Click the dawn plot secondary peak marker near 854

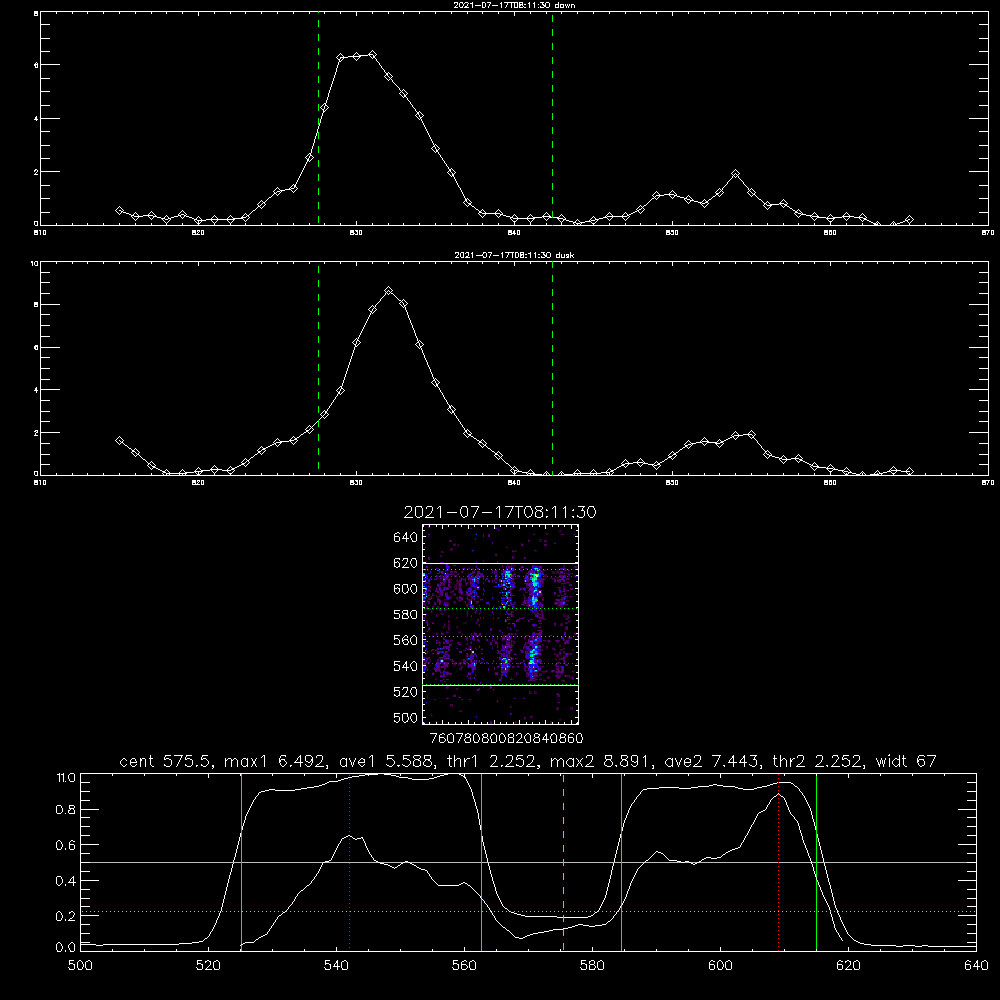tap(735, 173)
